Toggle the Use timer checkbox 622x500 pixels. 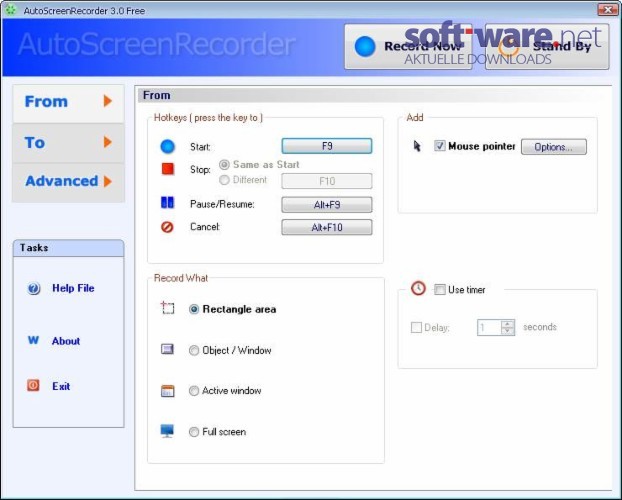click(440, 289)
